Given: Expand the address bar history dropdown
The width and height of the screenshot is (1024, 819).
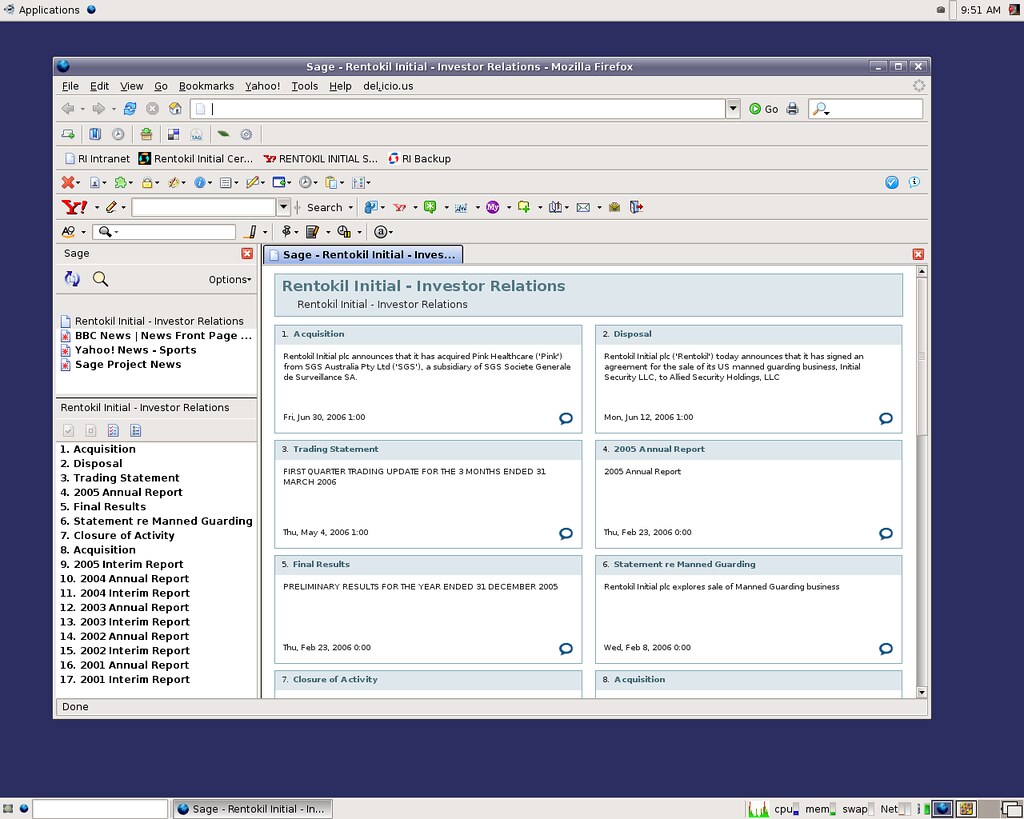Looking at the screenshot, I should tap(733, 109).
